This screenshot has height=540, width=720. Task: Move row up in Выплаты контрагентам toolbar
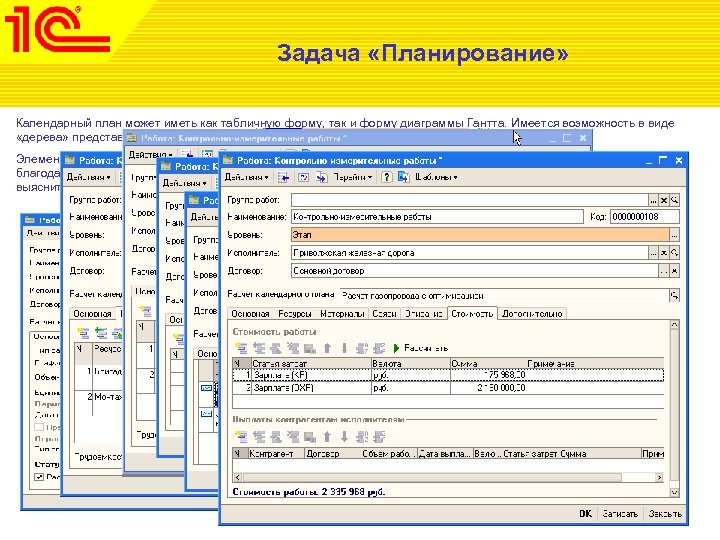pos(327,436)
